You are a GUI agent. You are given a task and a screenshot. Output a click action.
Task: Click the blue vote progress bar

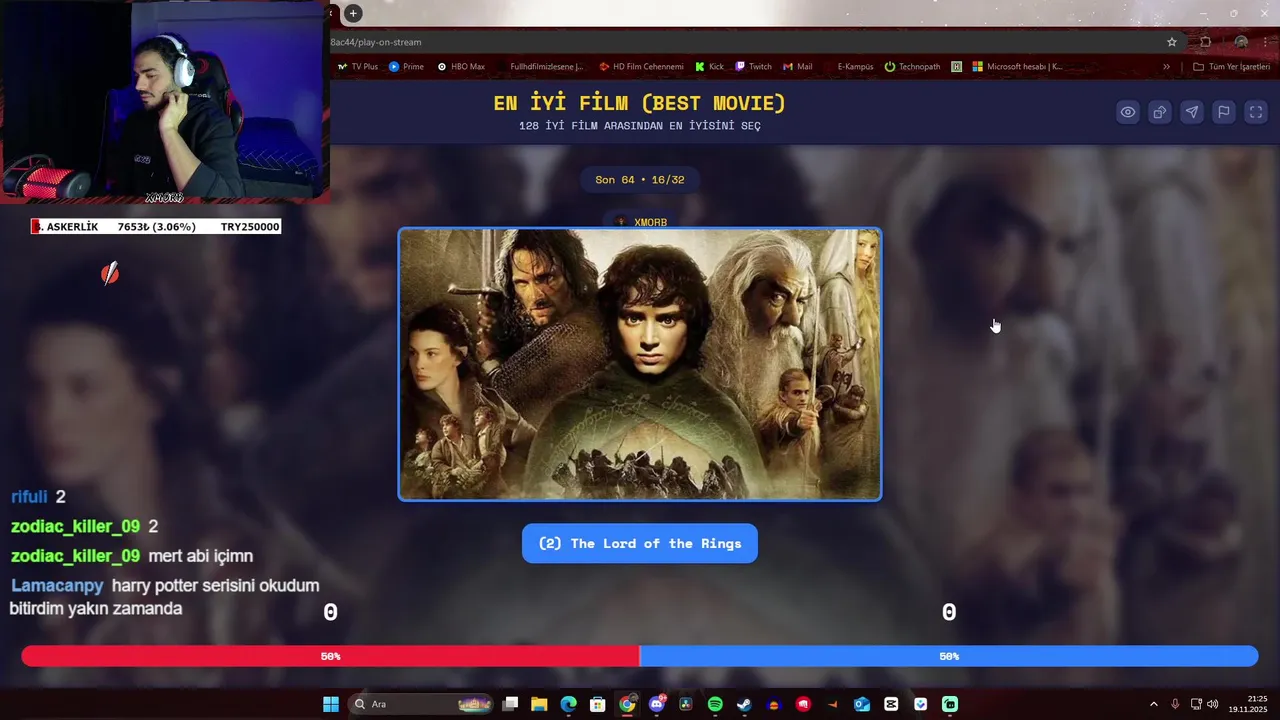949,656
